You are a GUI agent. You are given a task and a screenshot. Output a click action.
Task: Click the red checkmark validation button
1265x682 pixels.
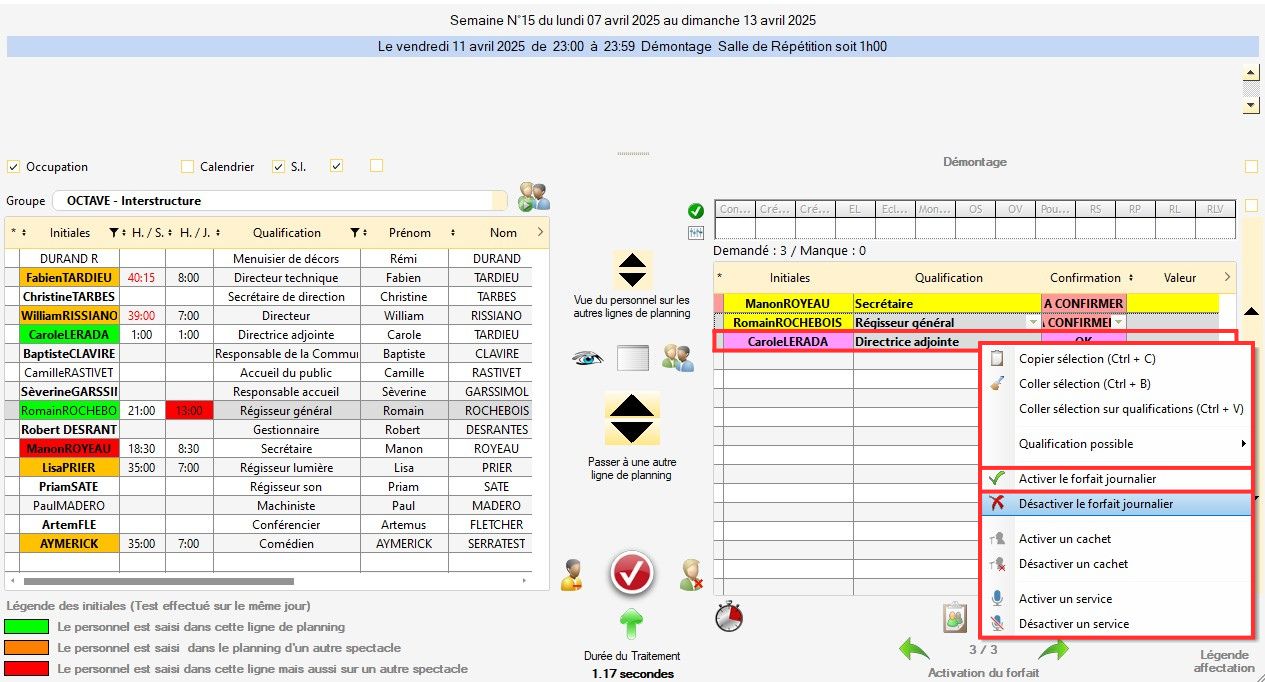631,574
